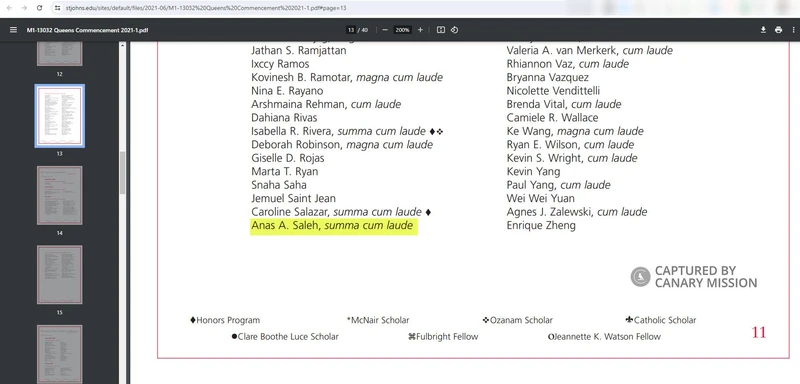Print the PDF document
Viewport: 800px width, 384px height.
(x=778, y=30)
